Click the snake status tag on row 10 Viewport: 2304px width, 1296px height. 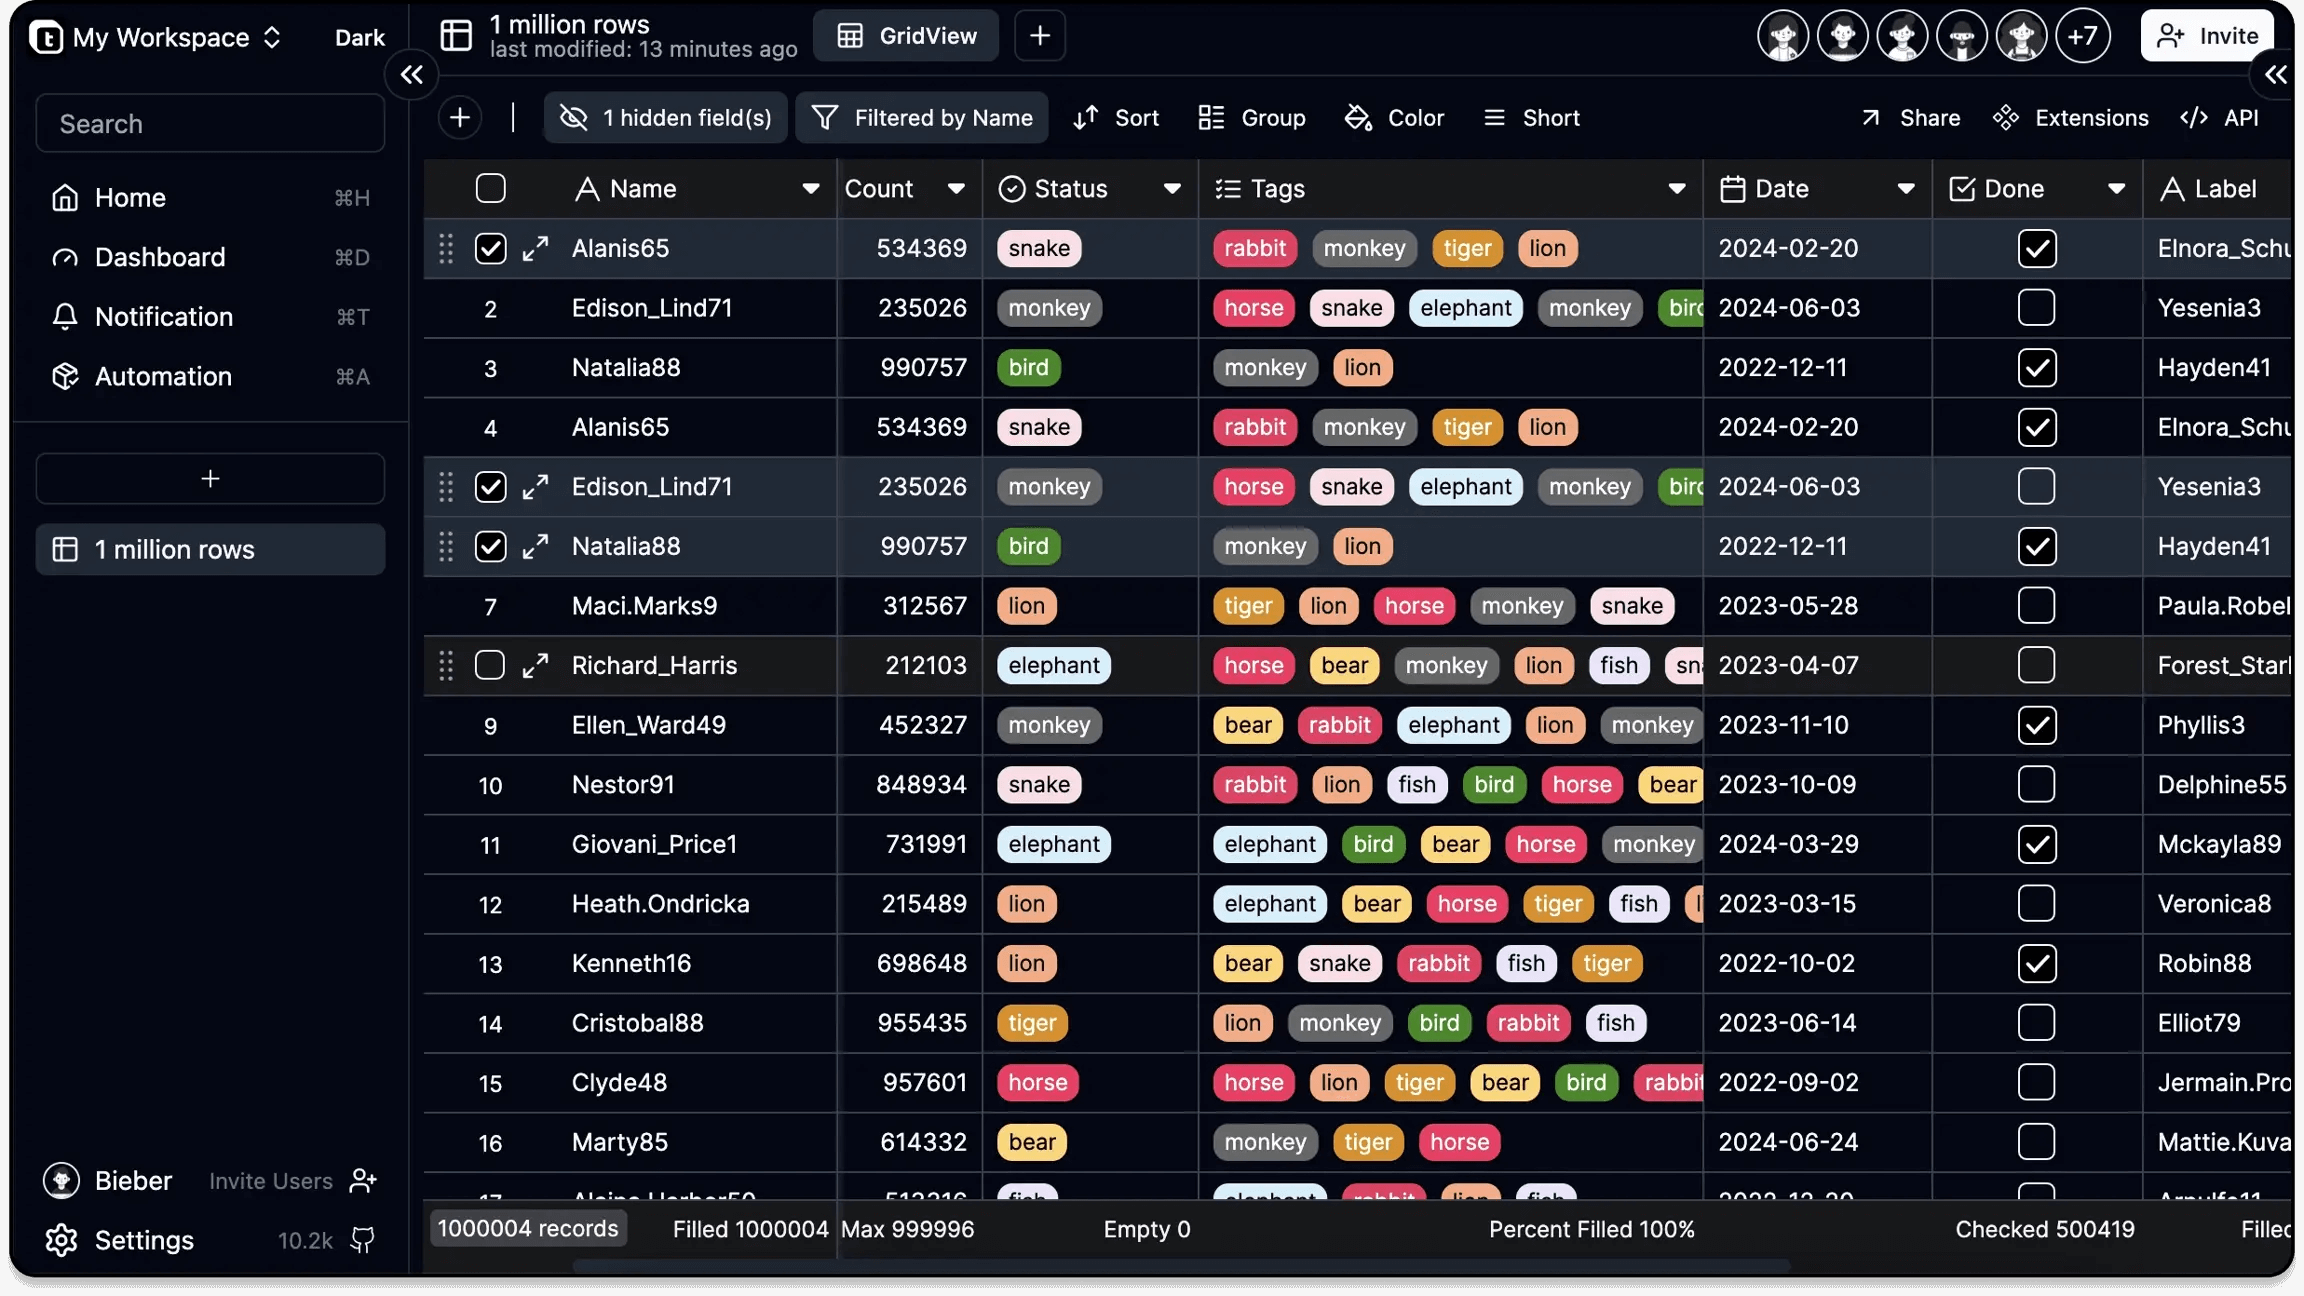(x=1038, y=783)
